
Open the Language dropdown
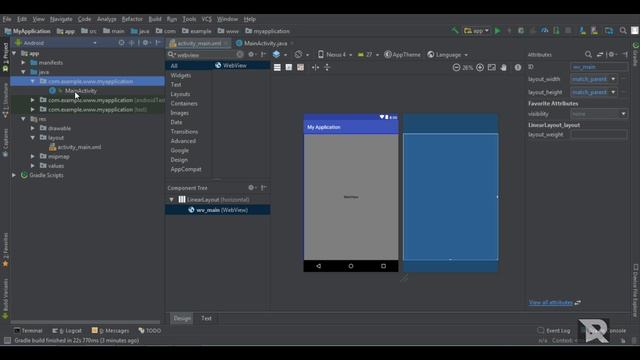tap(447, 54)
